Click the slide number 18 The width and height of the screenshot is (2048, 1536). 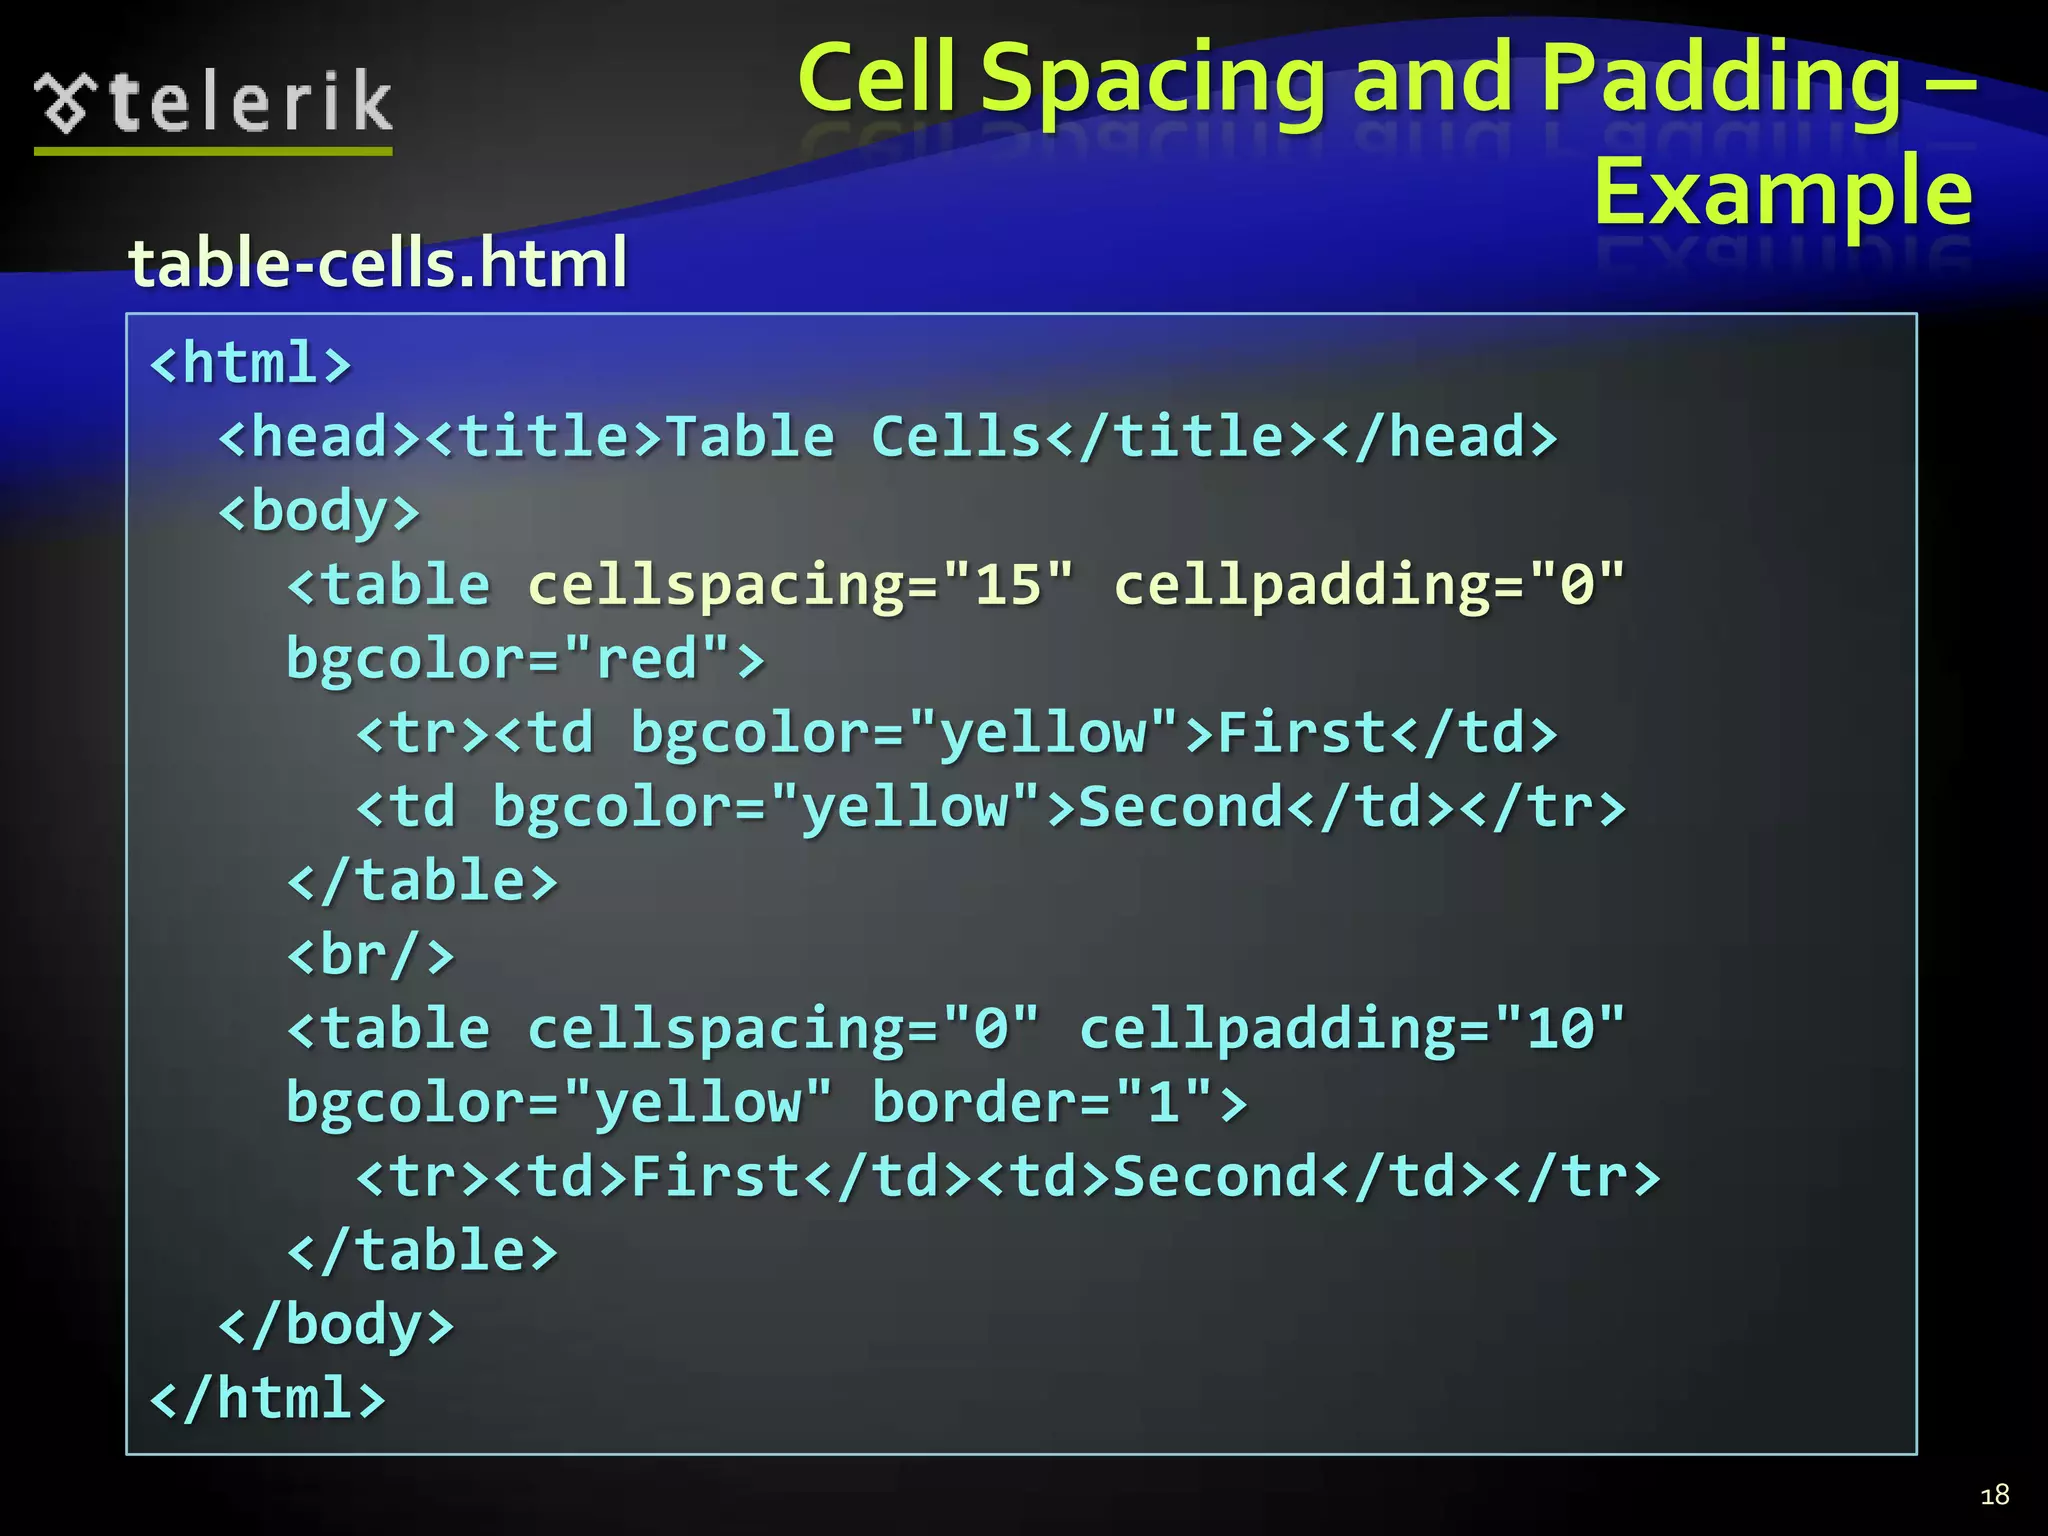[1994, 1495]
